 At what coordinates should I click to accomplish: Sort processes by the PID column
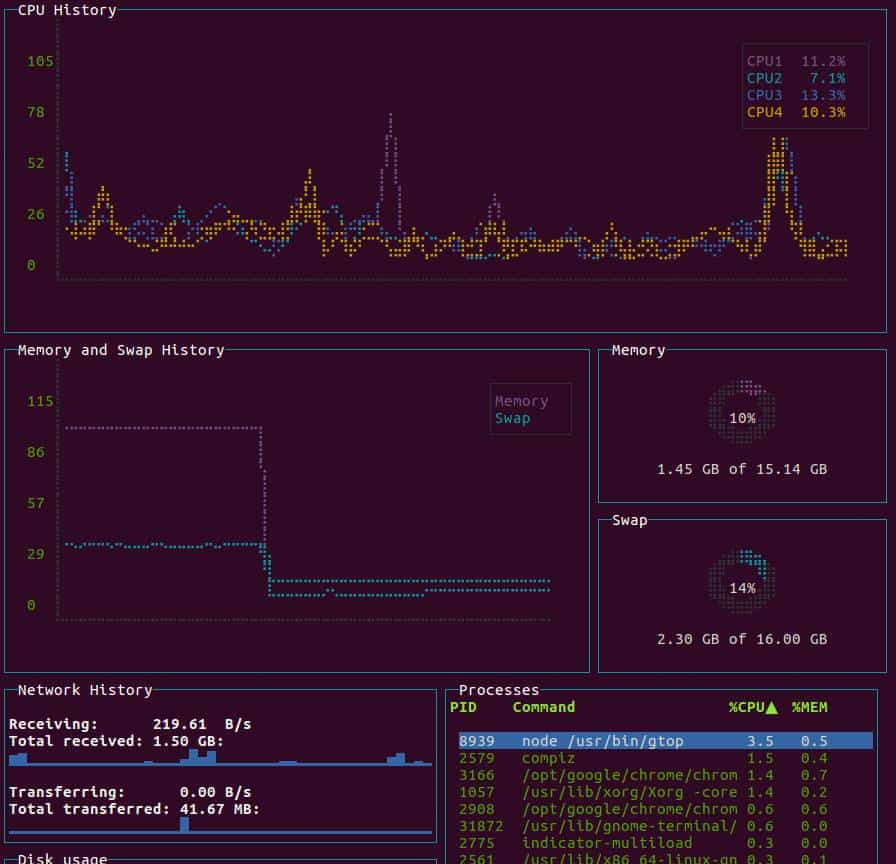468,707
